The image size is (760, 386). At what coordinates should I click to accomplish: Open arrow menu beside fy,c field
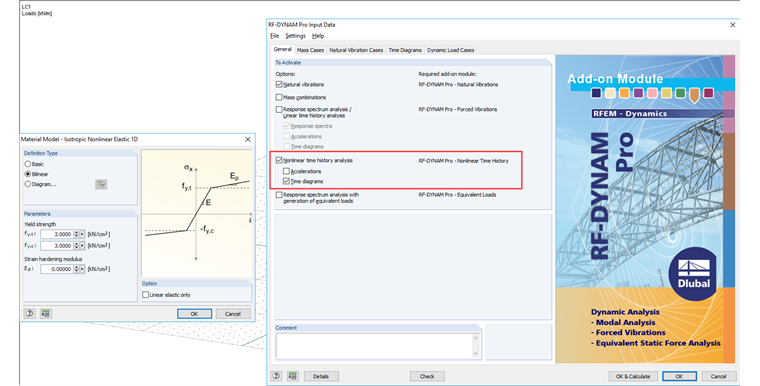pos(82,246)
